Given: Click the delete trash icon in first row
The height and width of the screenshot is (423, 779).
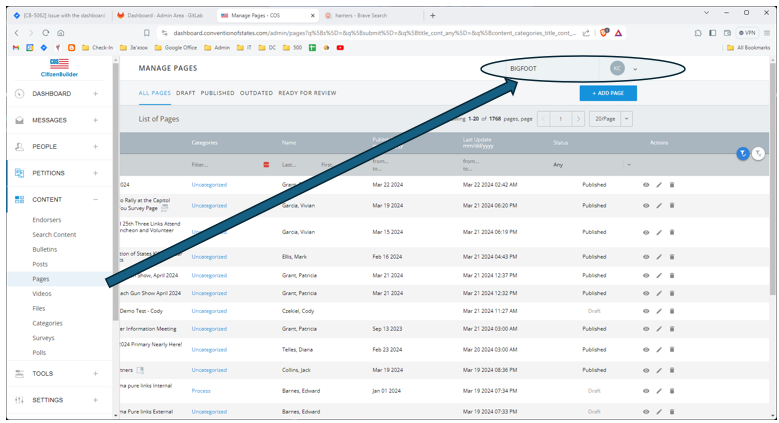Looking at the screenshot, I should click(x=672, y=185).
